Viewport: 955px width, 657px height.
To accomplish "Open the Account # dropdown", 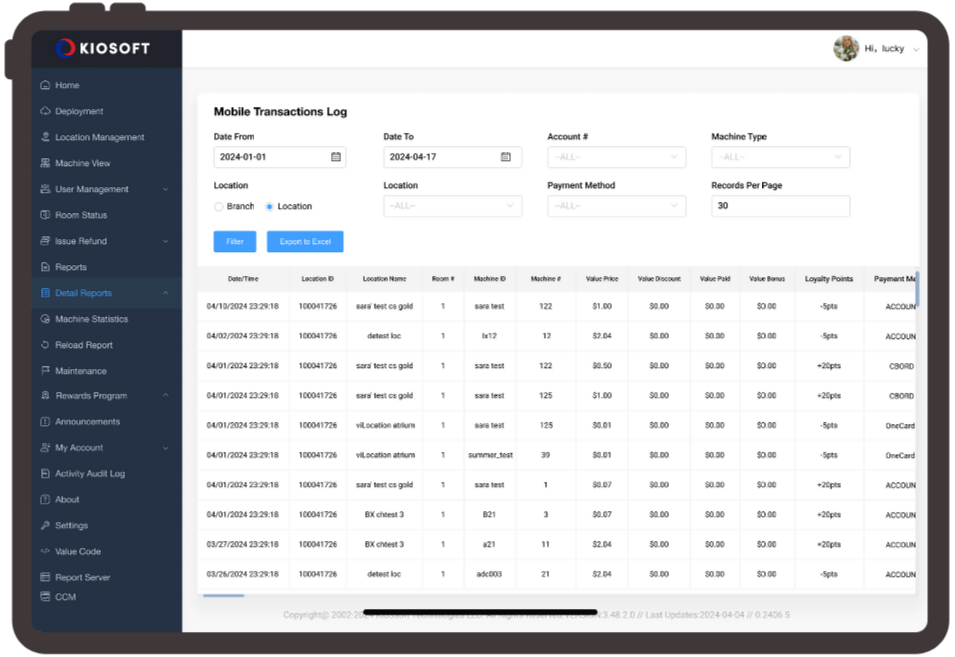I will pos(616,157).
